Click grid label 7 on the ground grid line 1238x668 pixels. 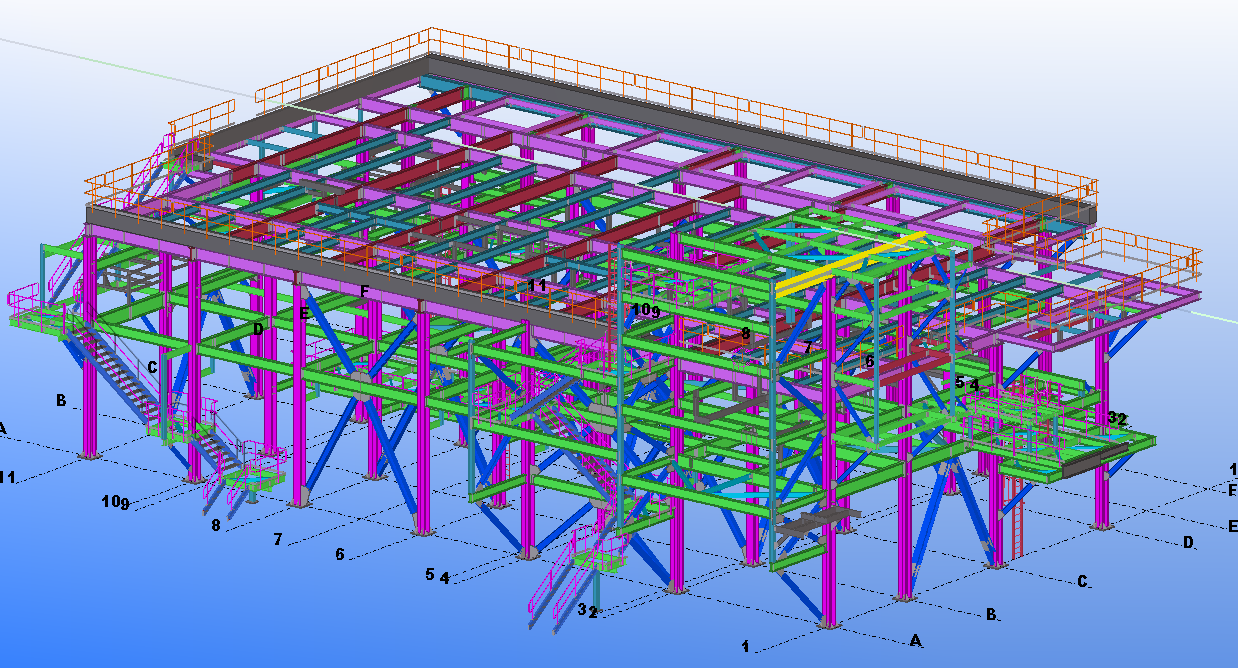point(278,539)
